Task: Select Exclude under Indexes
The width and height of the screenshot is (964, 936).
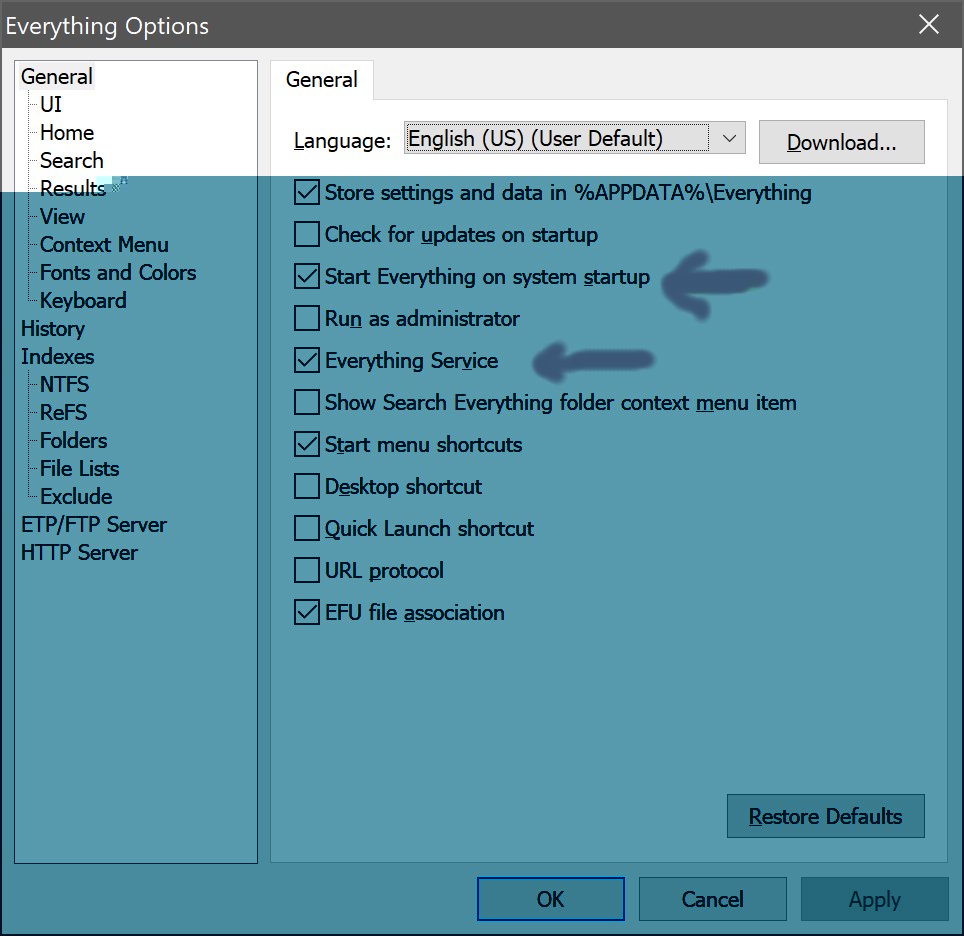Action: [76, 496]
